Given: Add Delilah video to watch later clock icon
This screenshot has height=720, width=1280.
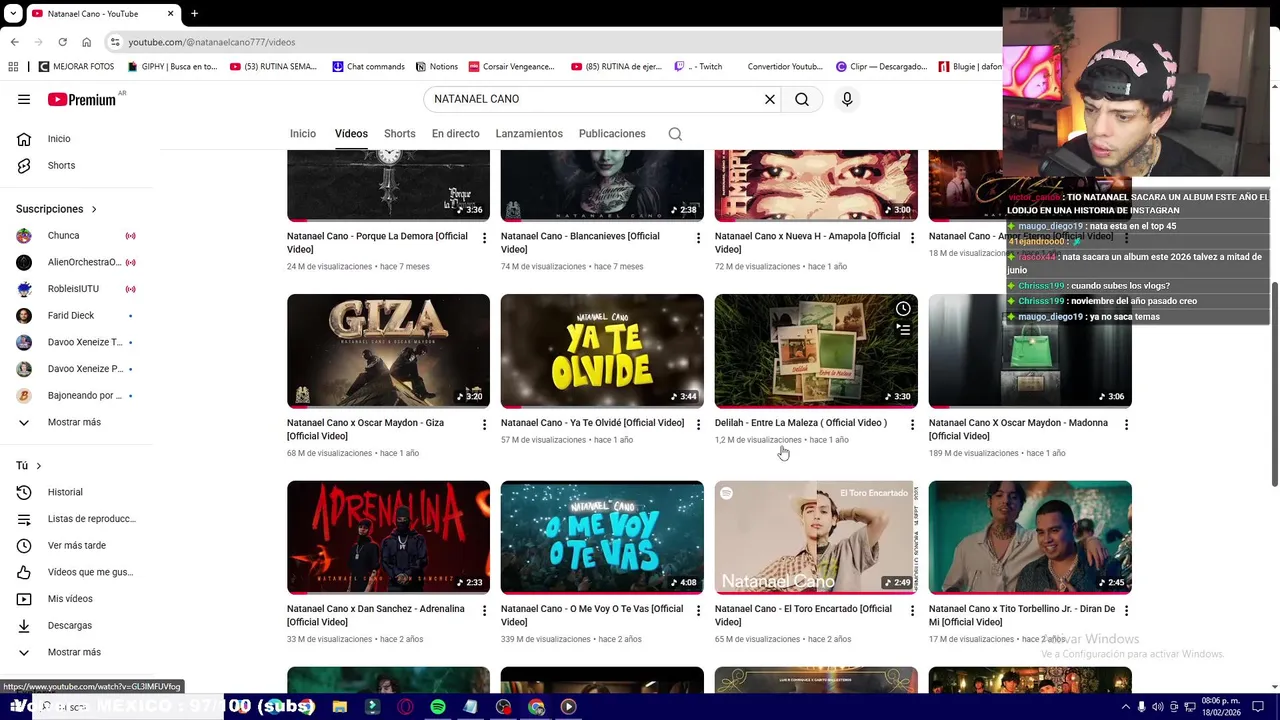Looking at the screenshot, I should [x=903, y=308].
